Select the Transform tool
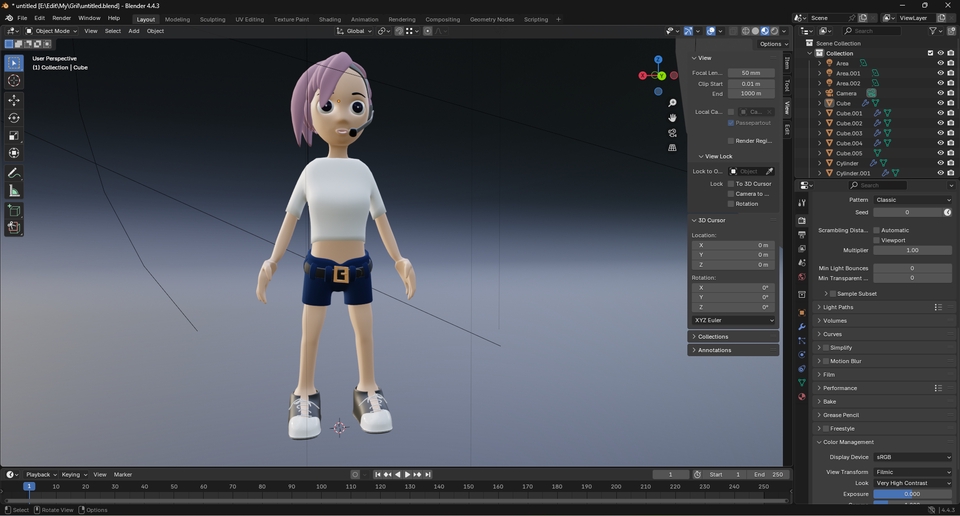960x516 pixels. tap(14, 153)
